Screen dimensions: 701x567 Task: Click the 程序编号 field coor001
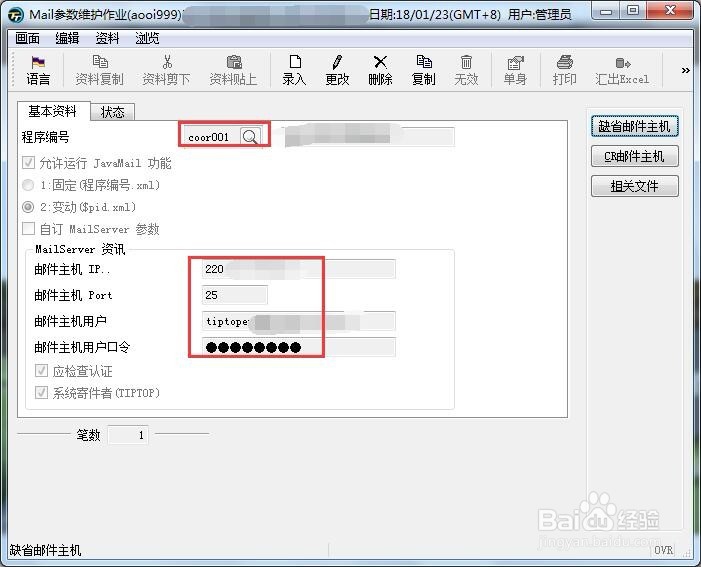click(x=211, y=137)
